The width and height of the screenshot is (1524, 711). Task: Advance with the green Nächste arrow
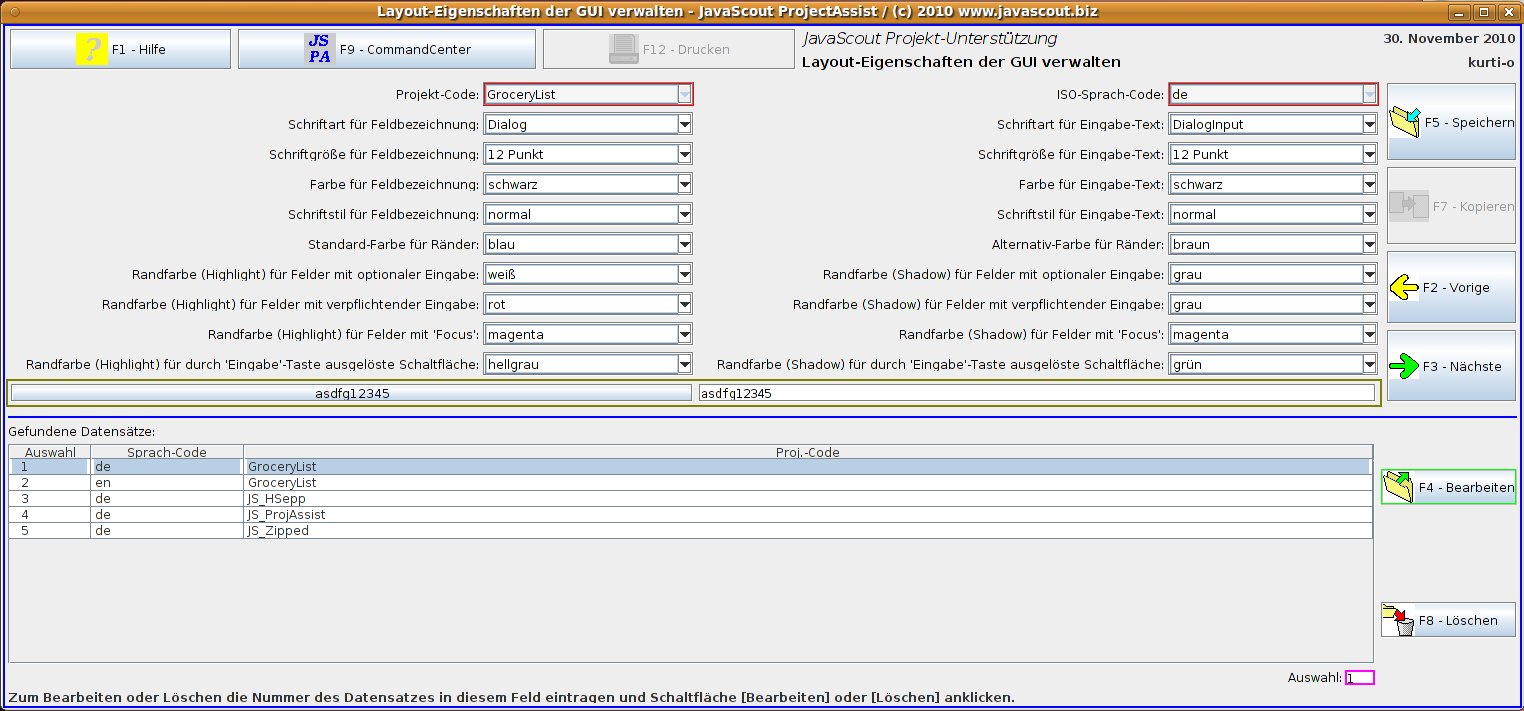coord(1404,366)
